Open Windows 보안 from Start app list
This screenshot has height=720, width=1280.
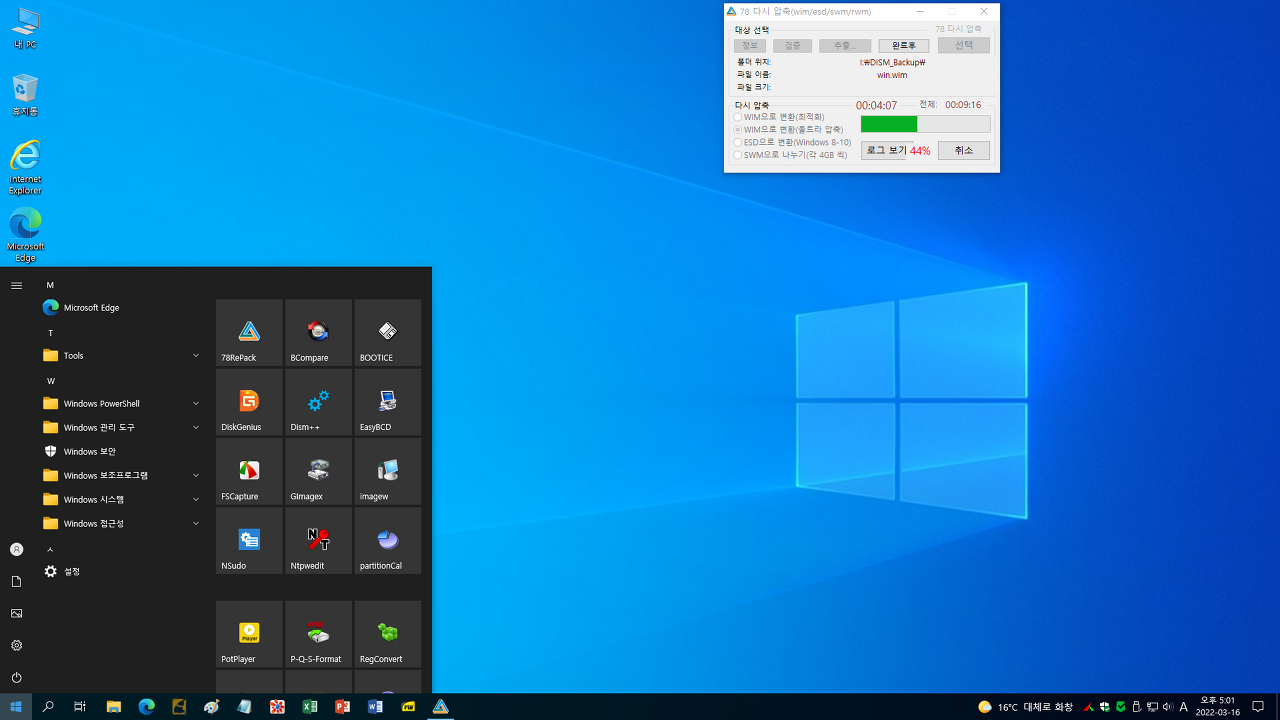tap(122, 451)
